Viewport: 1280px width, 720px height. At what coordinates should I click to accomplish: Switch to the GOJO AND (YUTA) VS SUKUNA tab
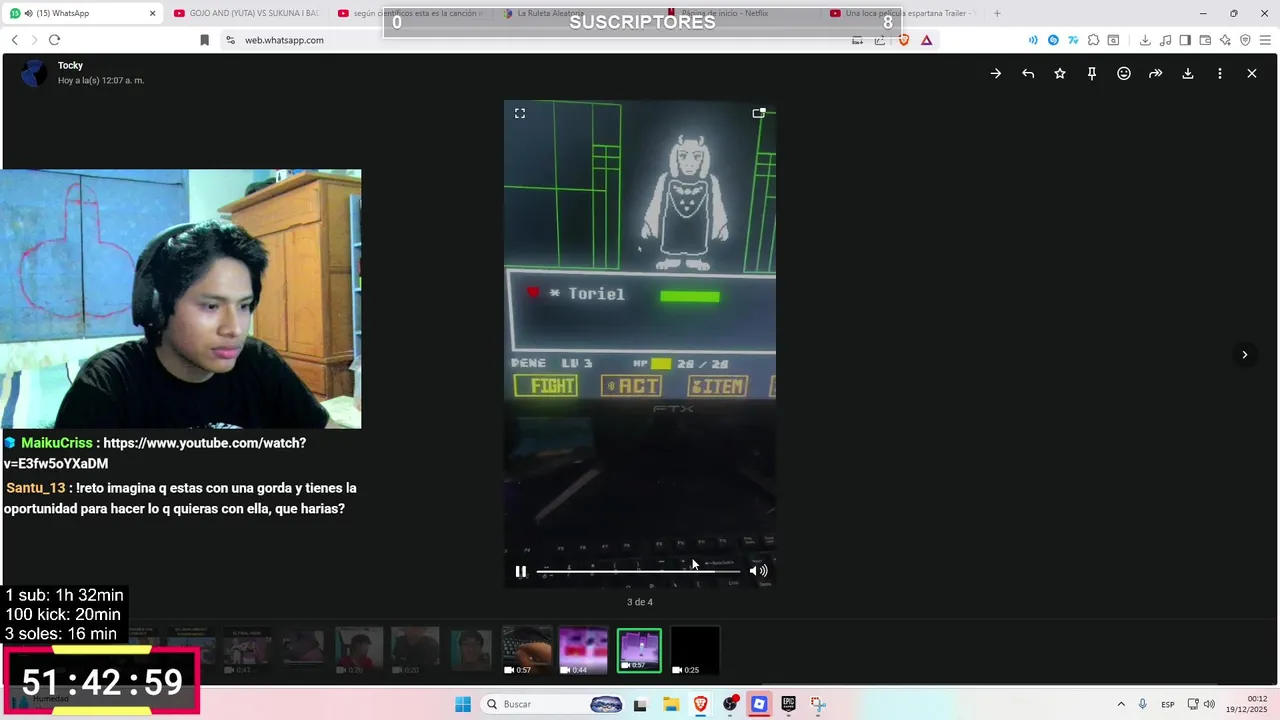tap(247, 13)
